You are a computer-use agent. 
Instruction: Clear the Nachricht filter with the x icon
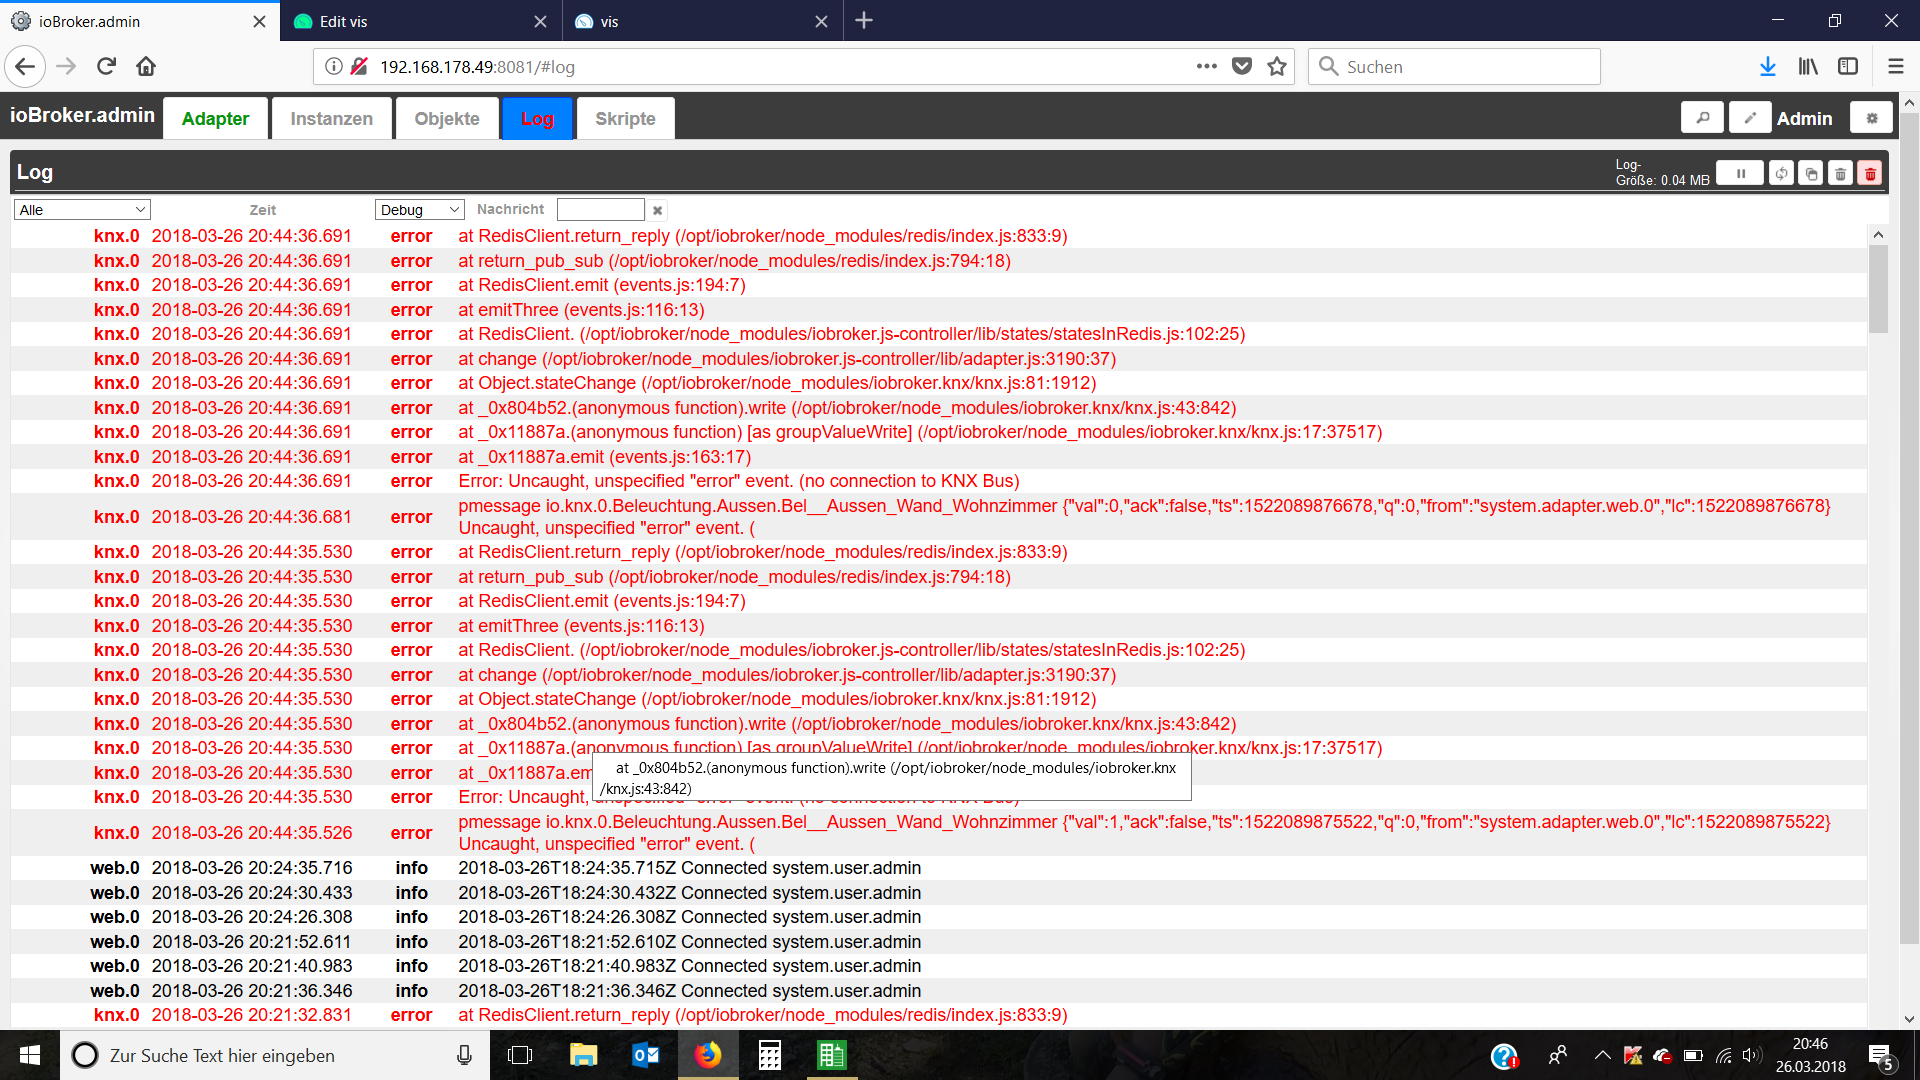pos(657,210)
